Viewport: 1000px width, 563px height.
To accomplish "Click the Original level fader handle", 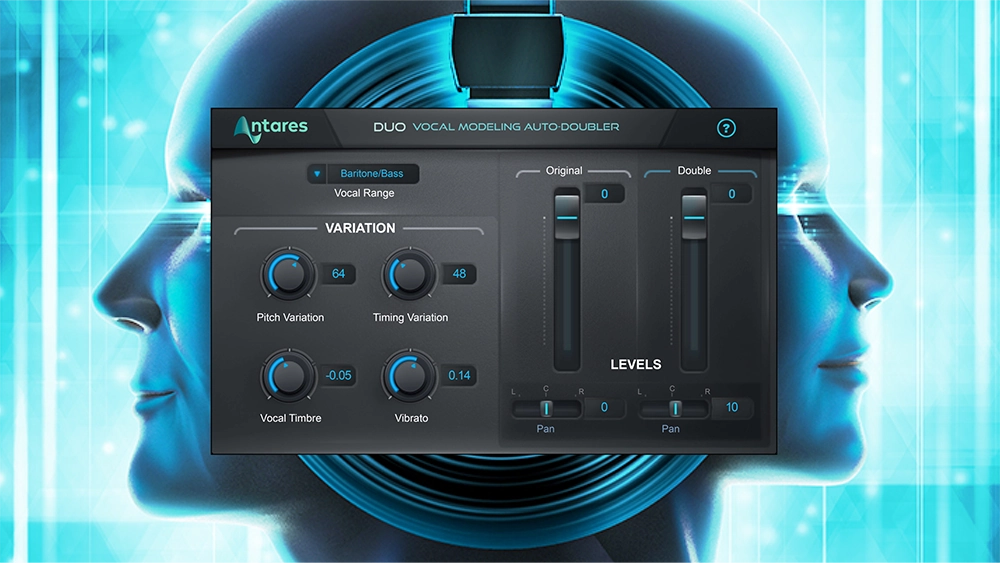I will coord(566,217).
